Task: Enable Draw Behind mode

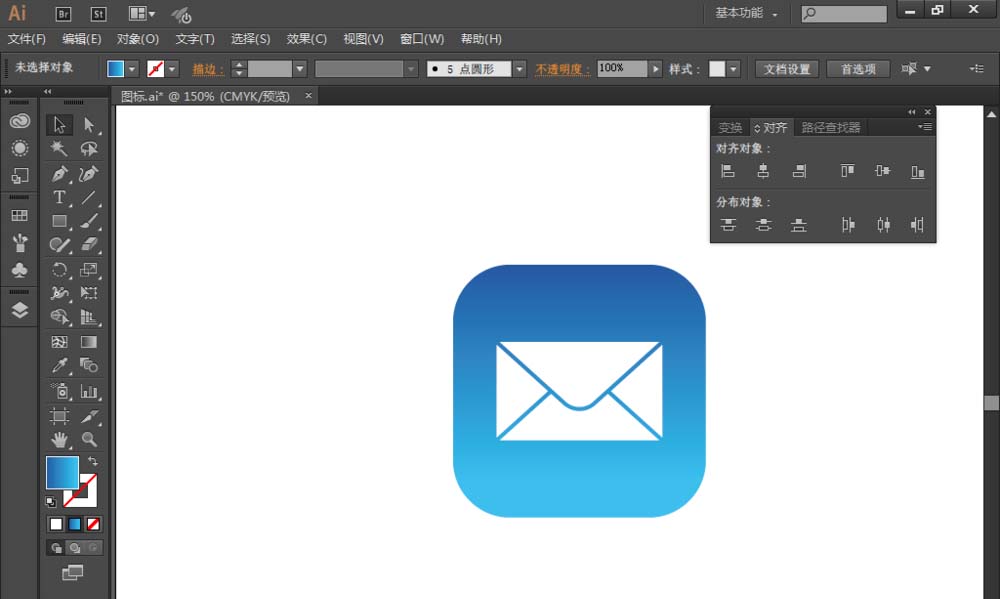Action: coord(75,548)
